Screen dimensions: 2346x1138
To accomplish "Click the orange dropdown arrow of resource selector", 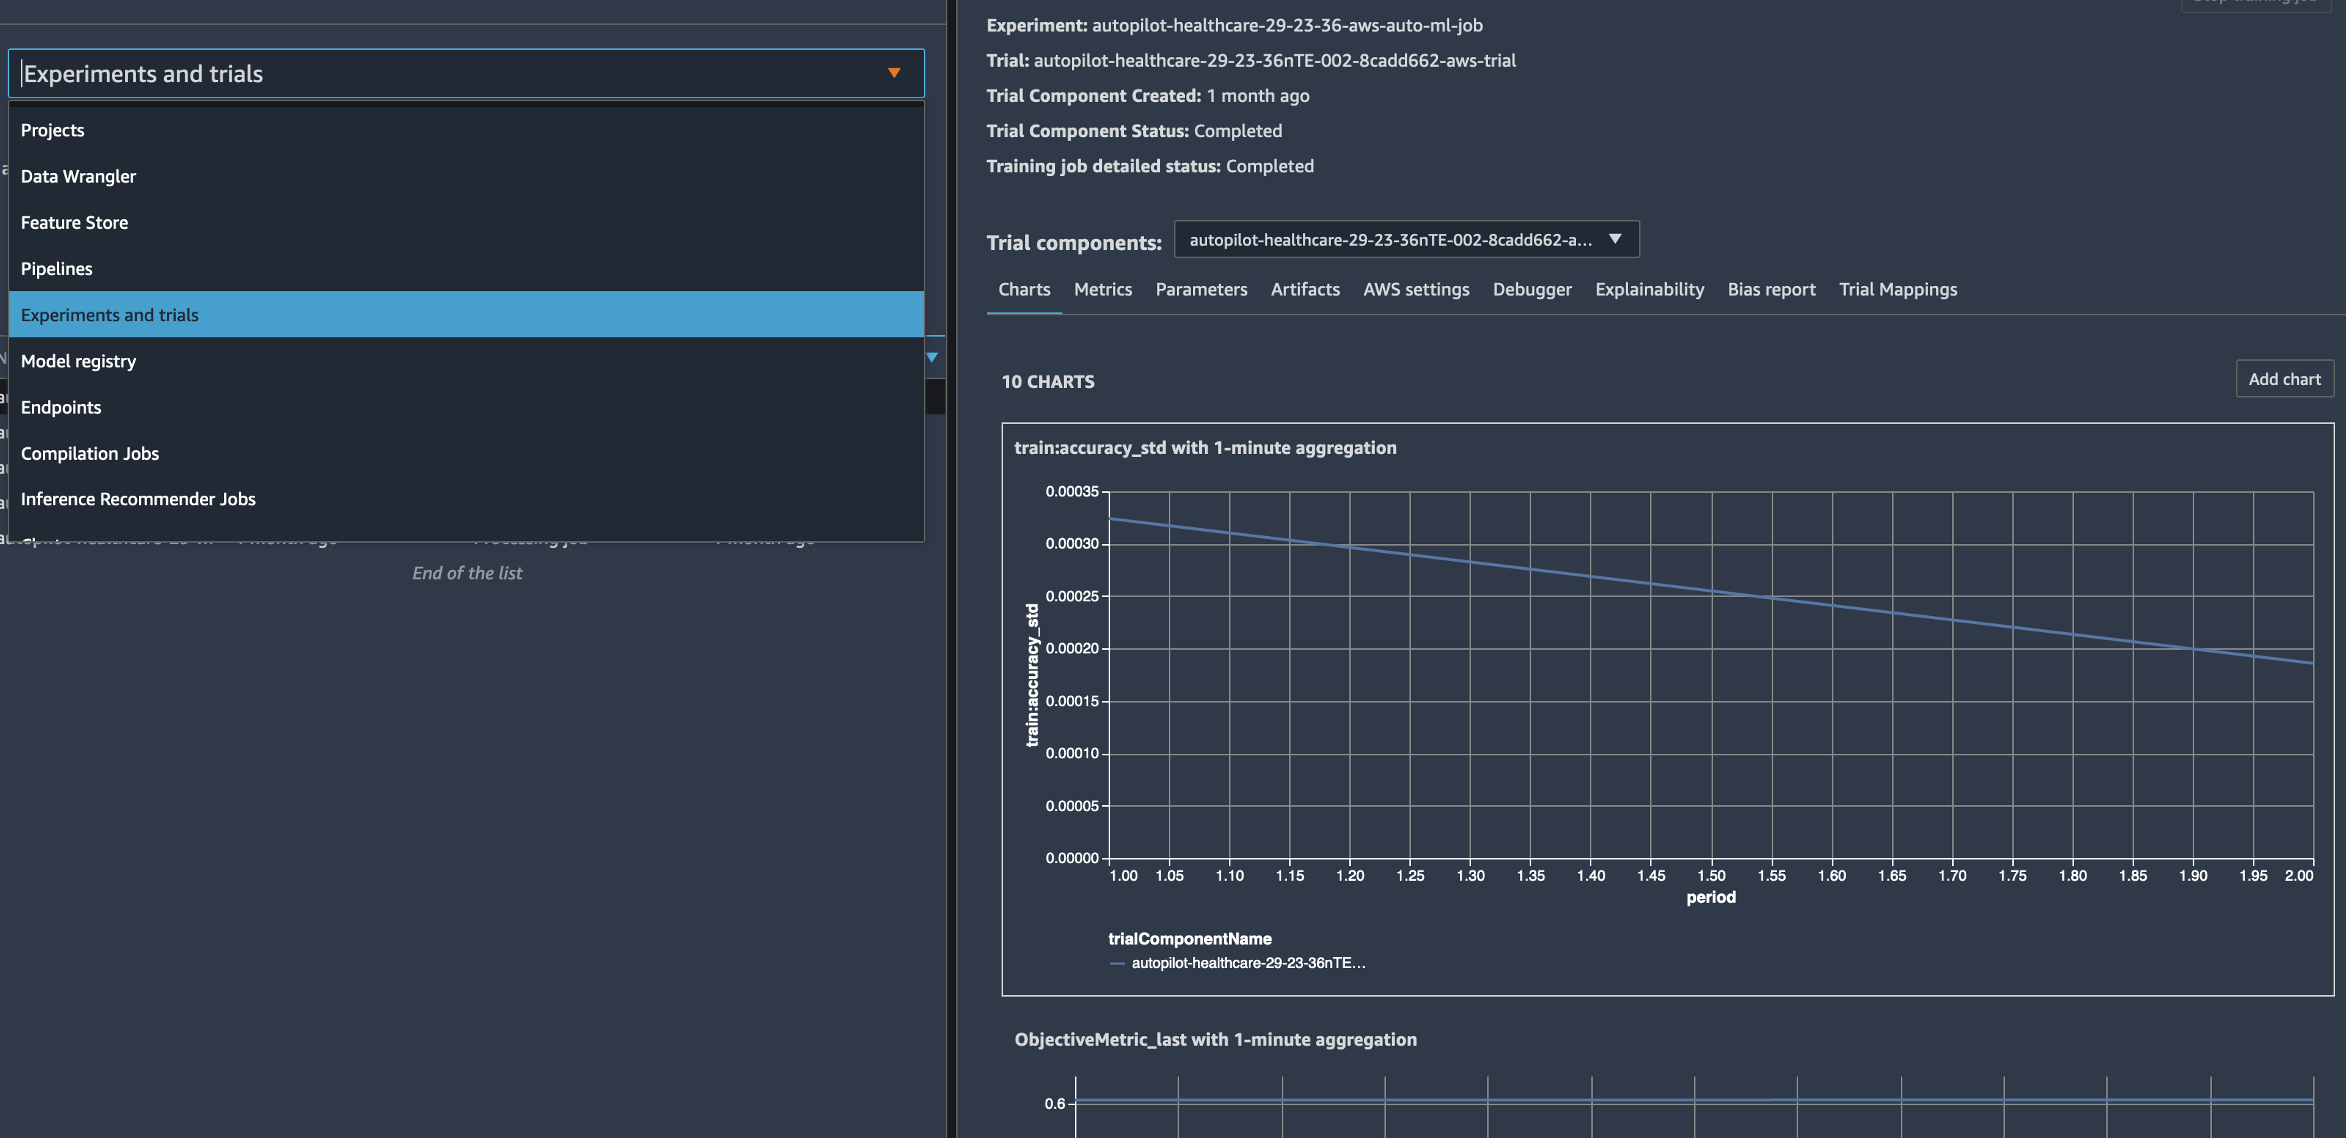I will point(894,73).
